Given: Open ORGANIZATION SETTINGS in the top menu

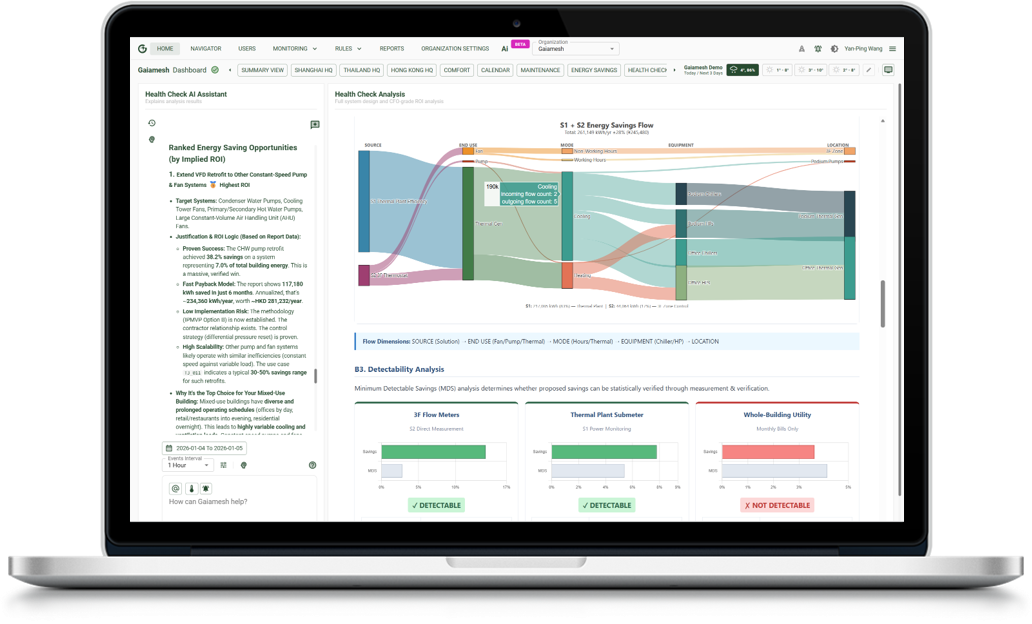Looking at the screenshot, I should 455,49.
